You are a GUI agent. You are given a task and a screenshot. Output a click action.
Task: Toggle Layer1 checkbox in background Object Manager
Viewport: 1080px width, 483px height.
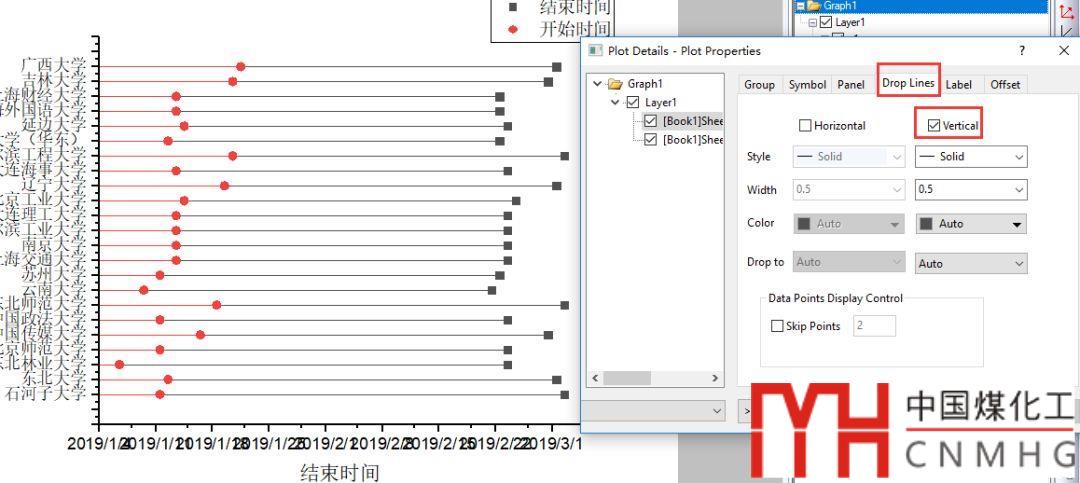coord(826,22)
